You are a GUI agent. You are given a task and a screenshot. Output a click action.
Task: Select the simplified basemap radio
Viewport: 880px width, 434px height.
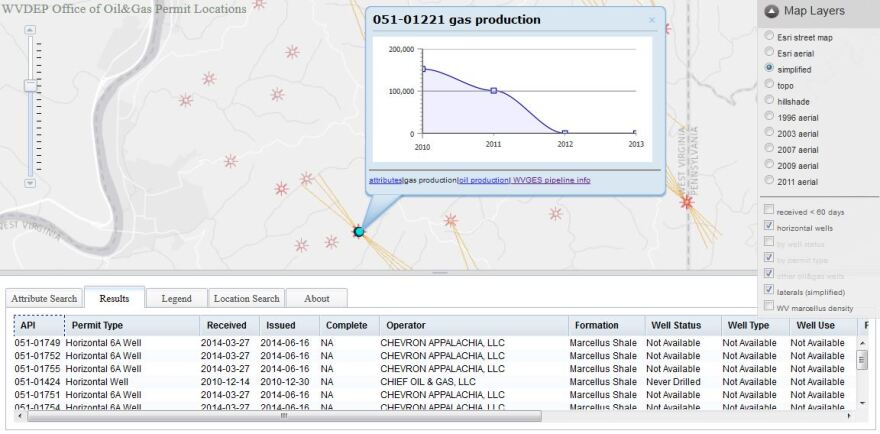click(x=769, y=67)
